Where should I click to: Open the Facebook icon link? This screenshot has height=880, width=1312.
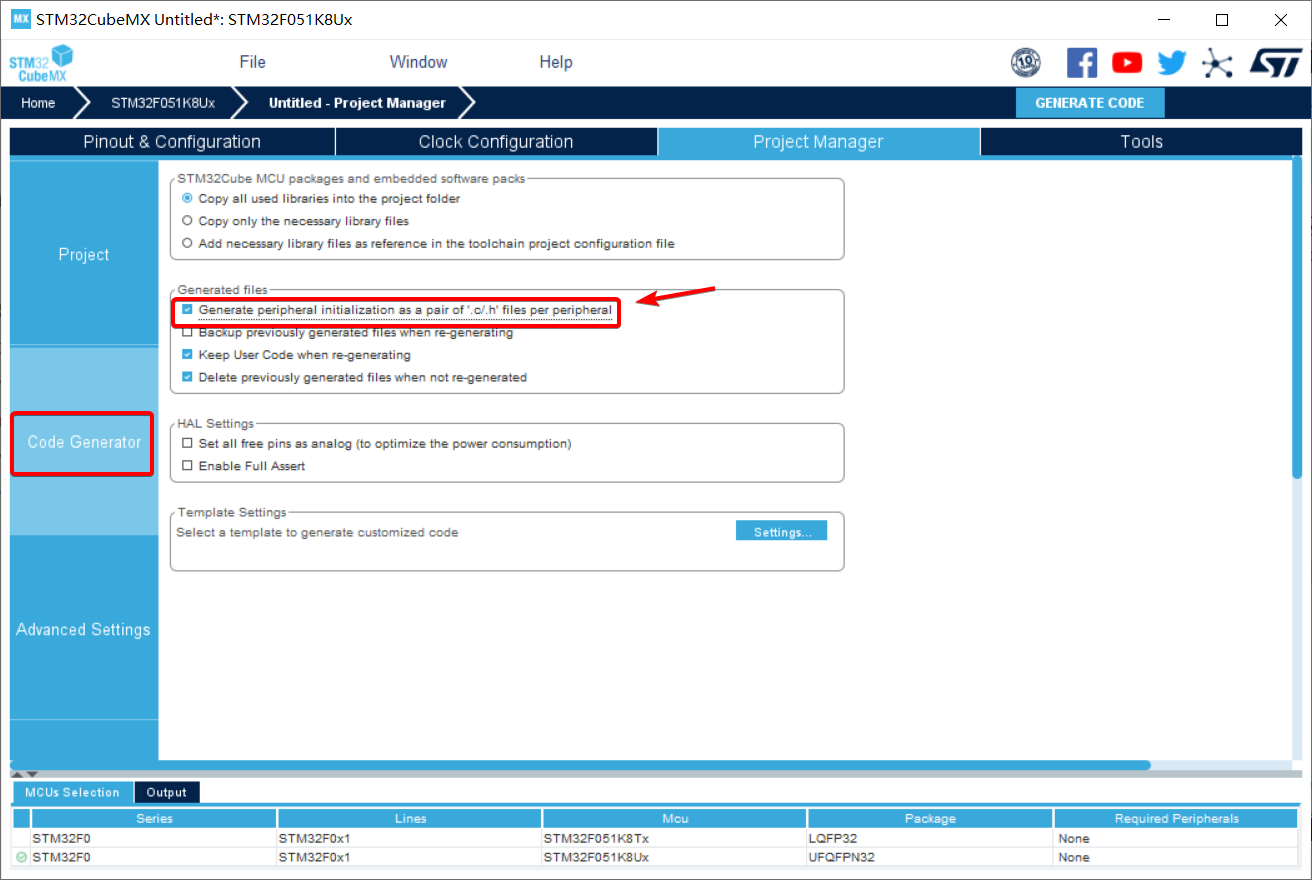(1081, 63)
